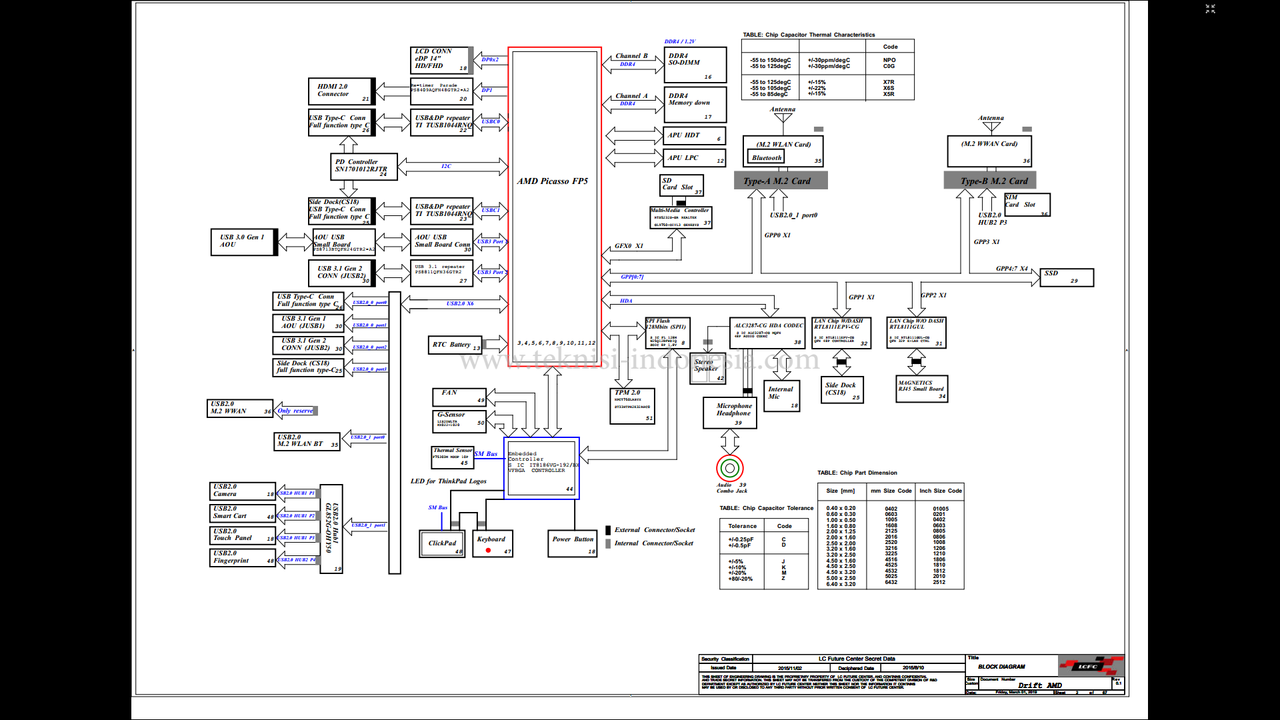The width and height of the screenshot is (1280, 720).
Task: Select the USB2.0 Fingerprint block
Action: tap(243, 558)
